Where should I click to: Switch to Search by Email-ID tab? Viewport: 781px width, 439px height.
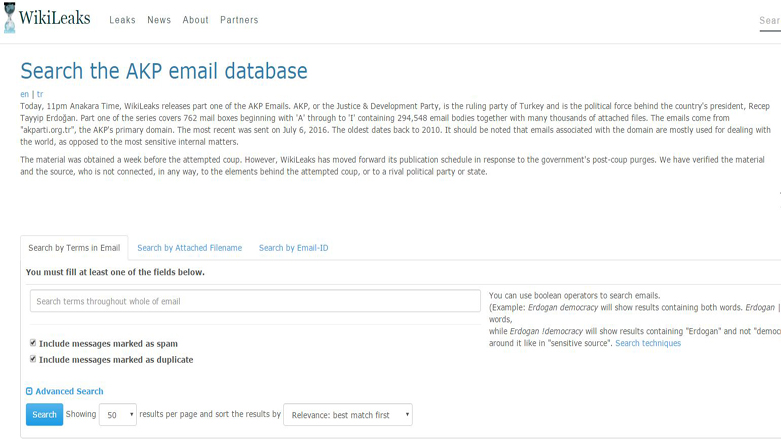293,248
